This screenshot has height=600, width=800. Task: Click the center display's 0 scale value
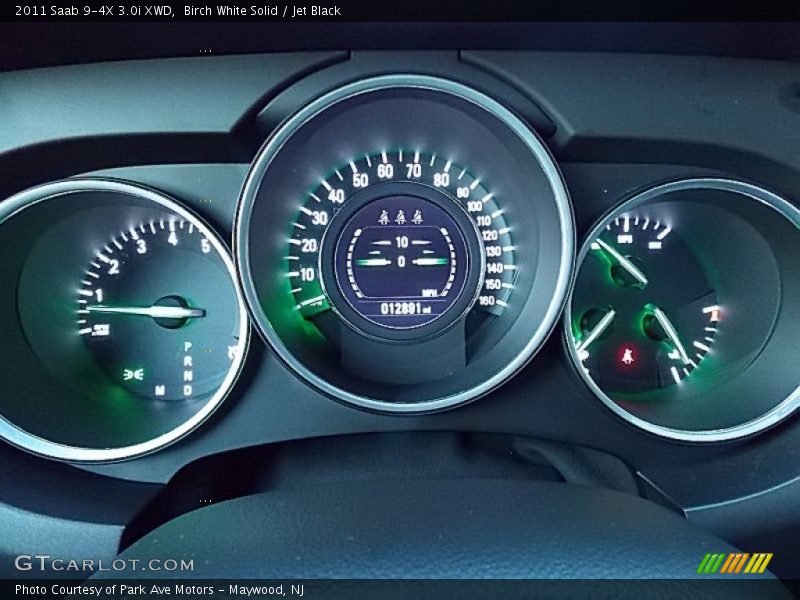coord(402,262)
